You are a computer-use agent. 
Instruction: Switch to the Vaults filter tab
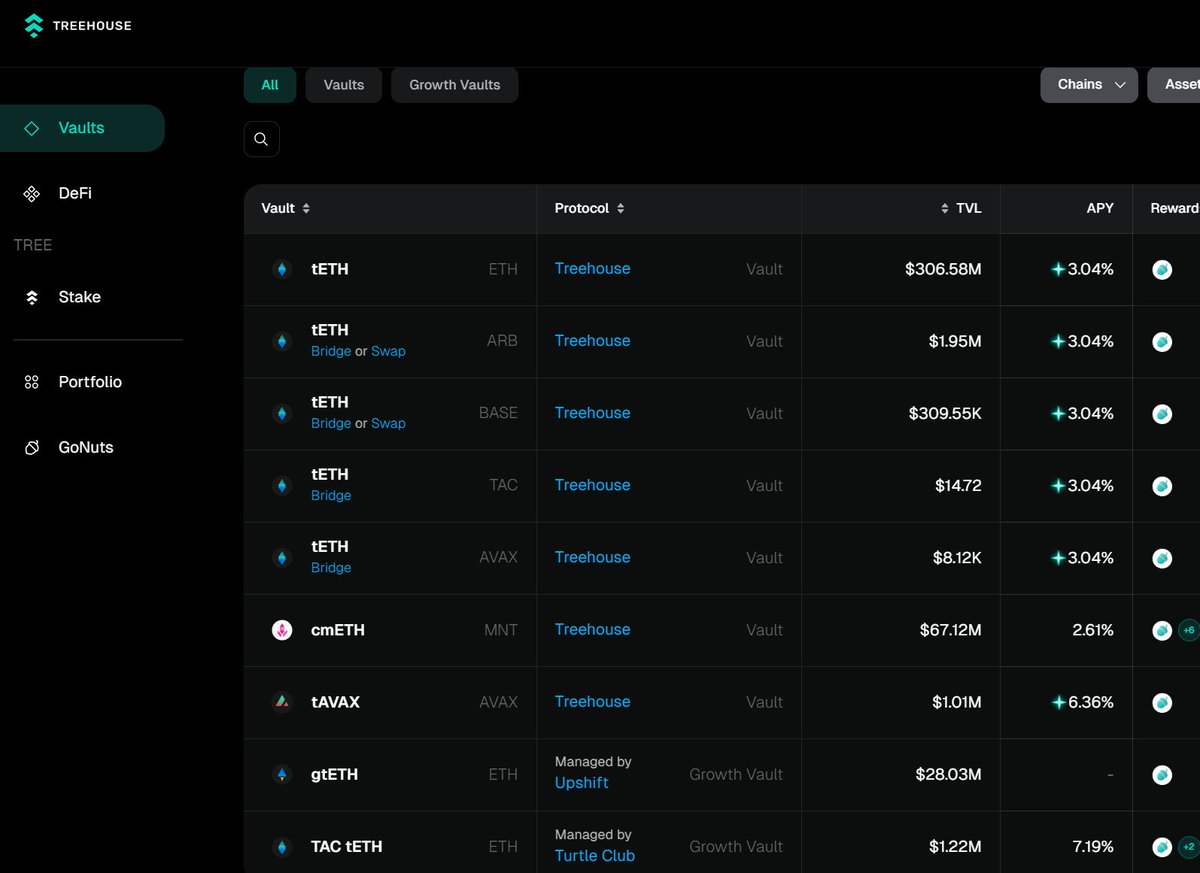tap(344, 85)
